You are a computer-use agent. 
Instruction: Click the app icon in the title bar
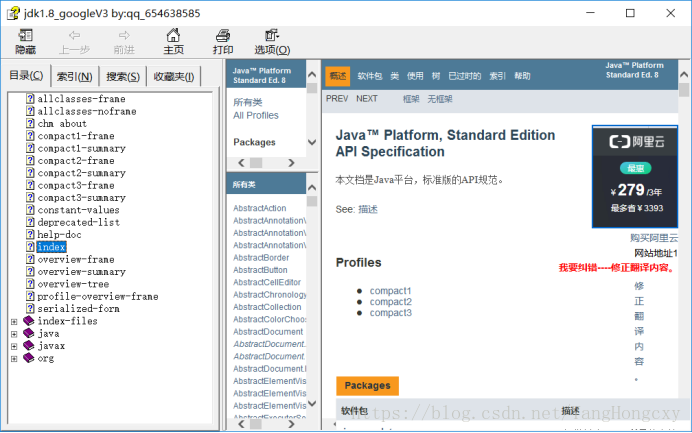pos(13,13)
